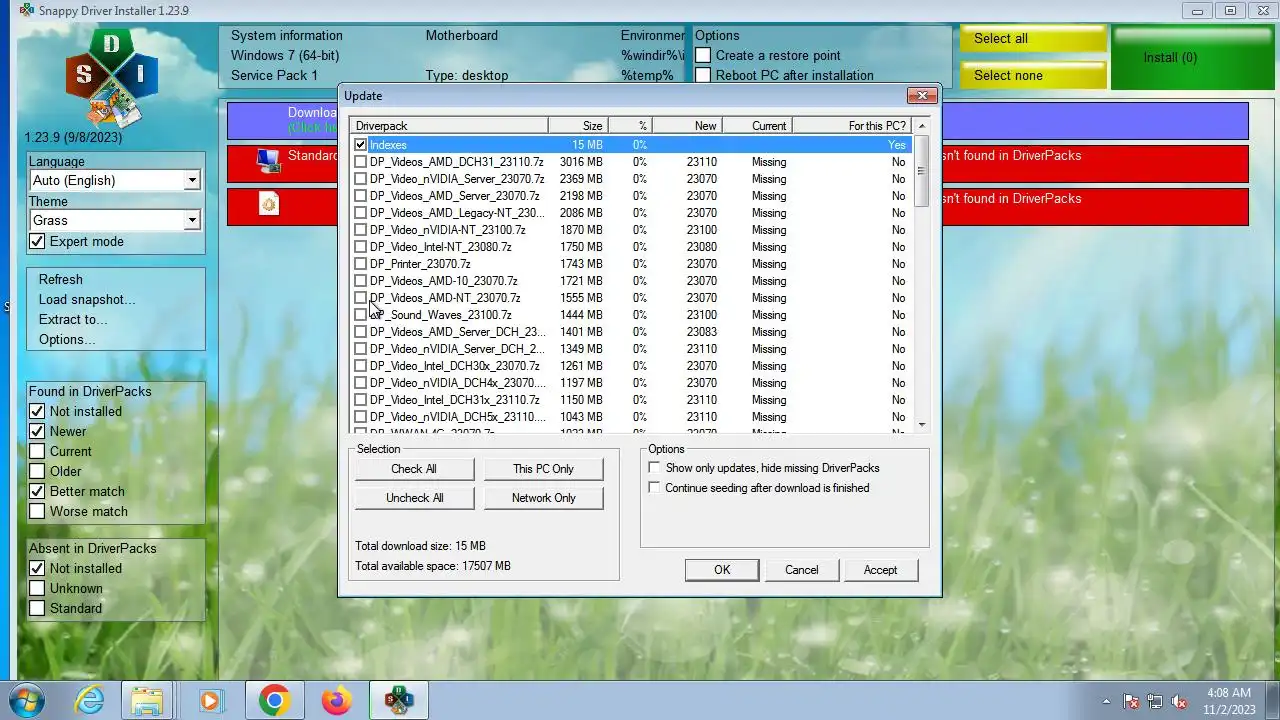Sort by the Size column header
Image resolution: width=1280 pixels, height=720 pixels.
(578, 125)
